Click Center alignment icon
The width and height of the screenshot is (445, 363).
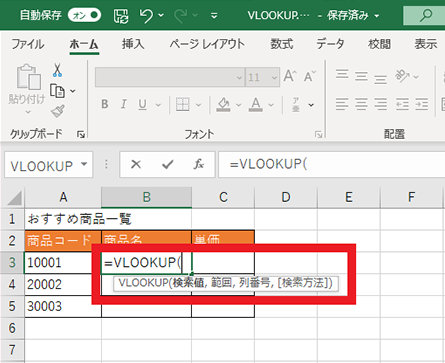coord(361,104)
